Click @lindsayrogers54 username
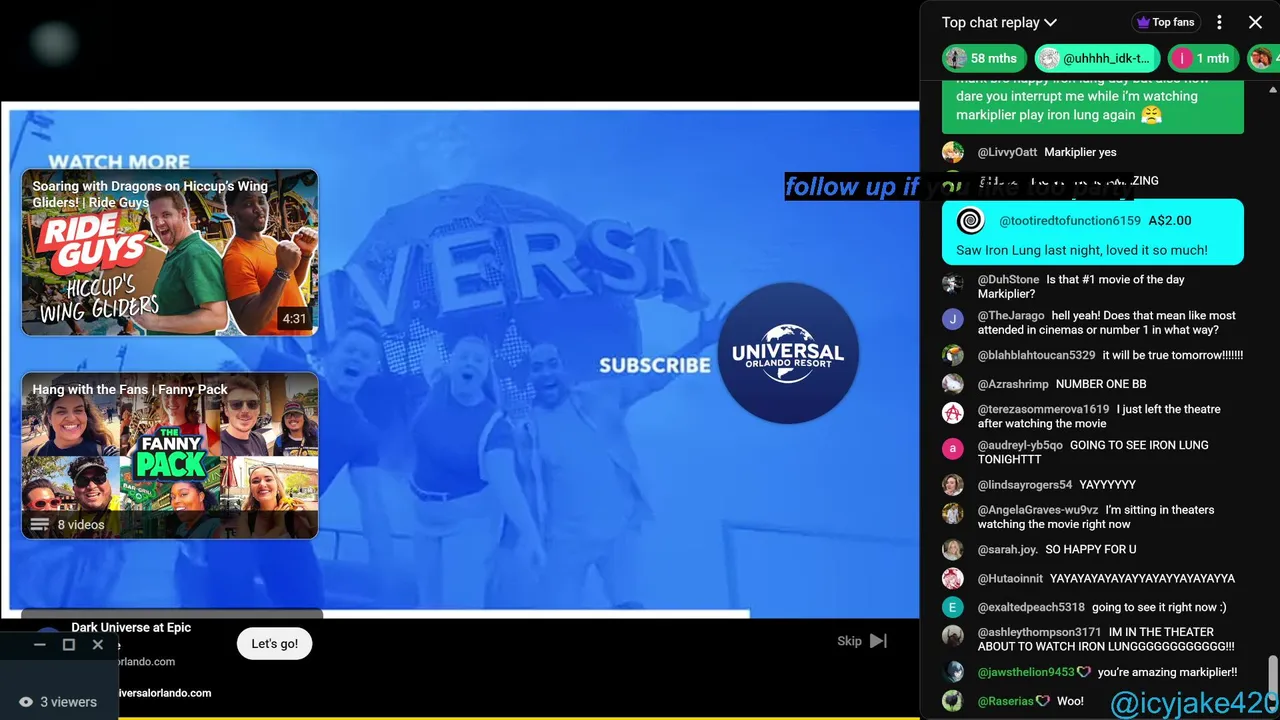 [x=1025, y=485]
